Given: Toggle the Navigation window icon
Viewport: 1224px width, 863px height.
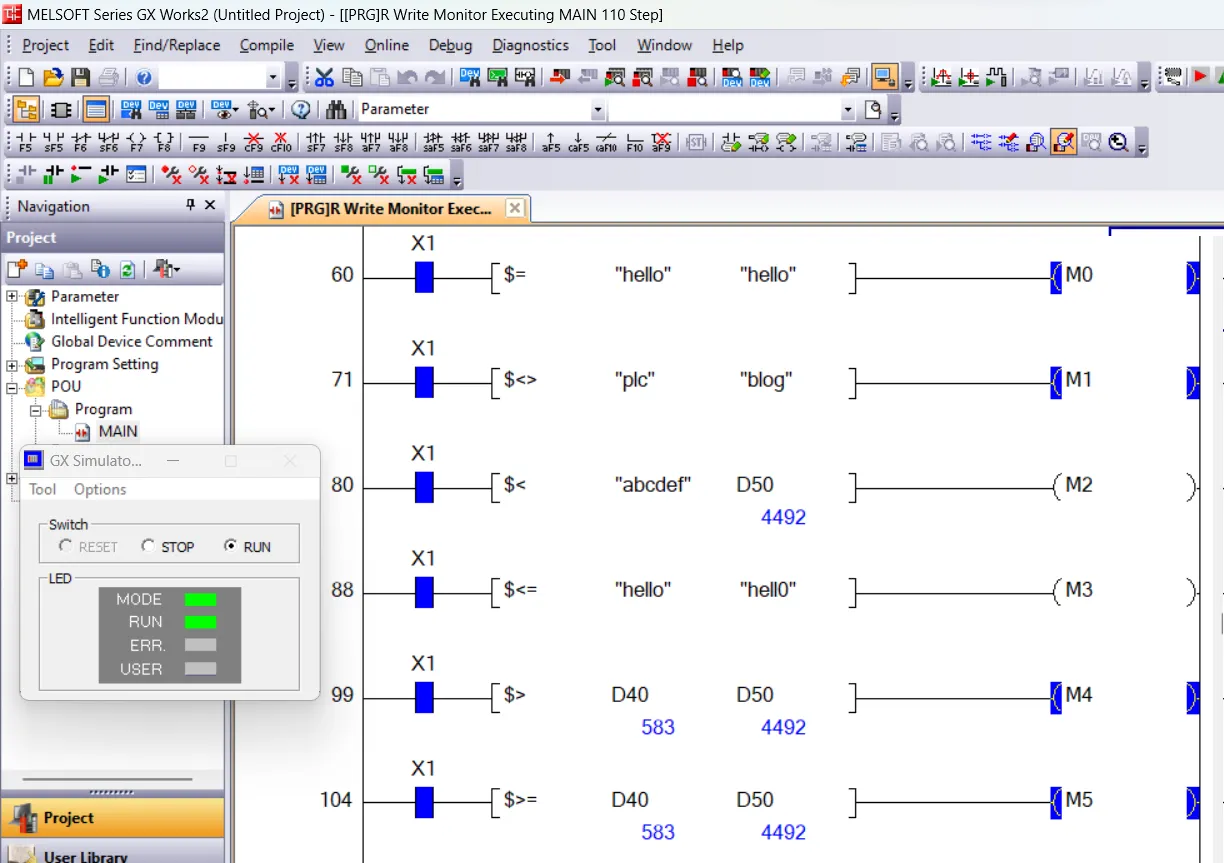Looking at the screenshot, I should (x=27, y=109).
